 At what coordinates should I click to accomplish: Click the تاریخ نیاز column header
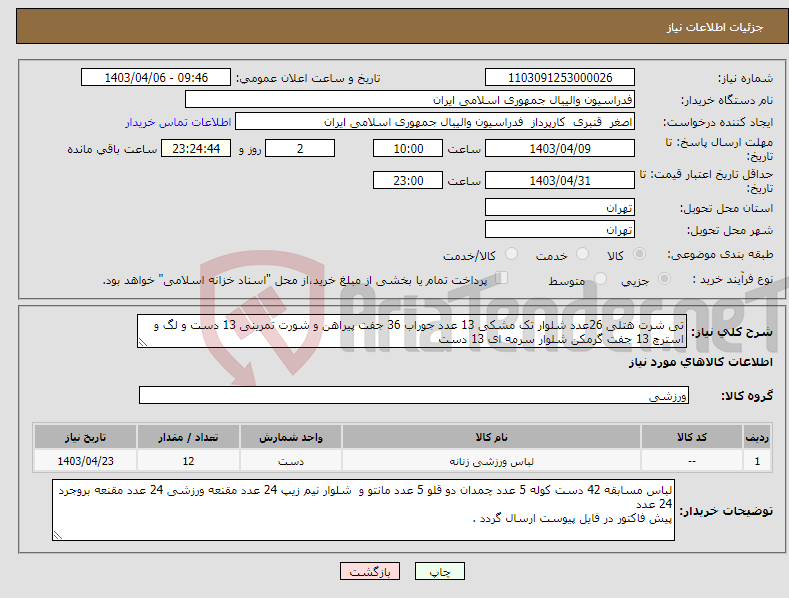point(86,437)
